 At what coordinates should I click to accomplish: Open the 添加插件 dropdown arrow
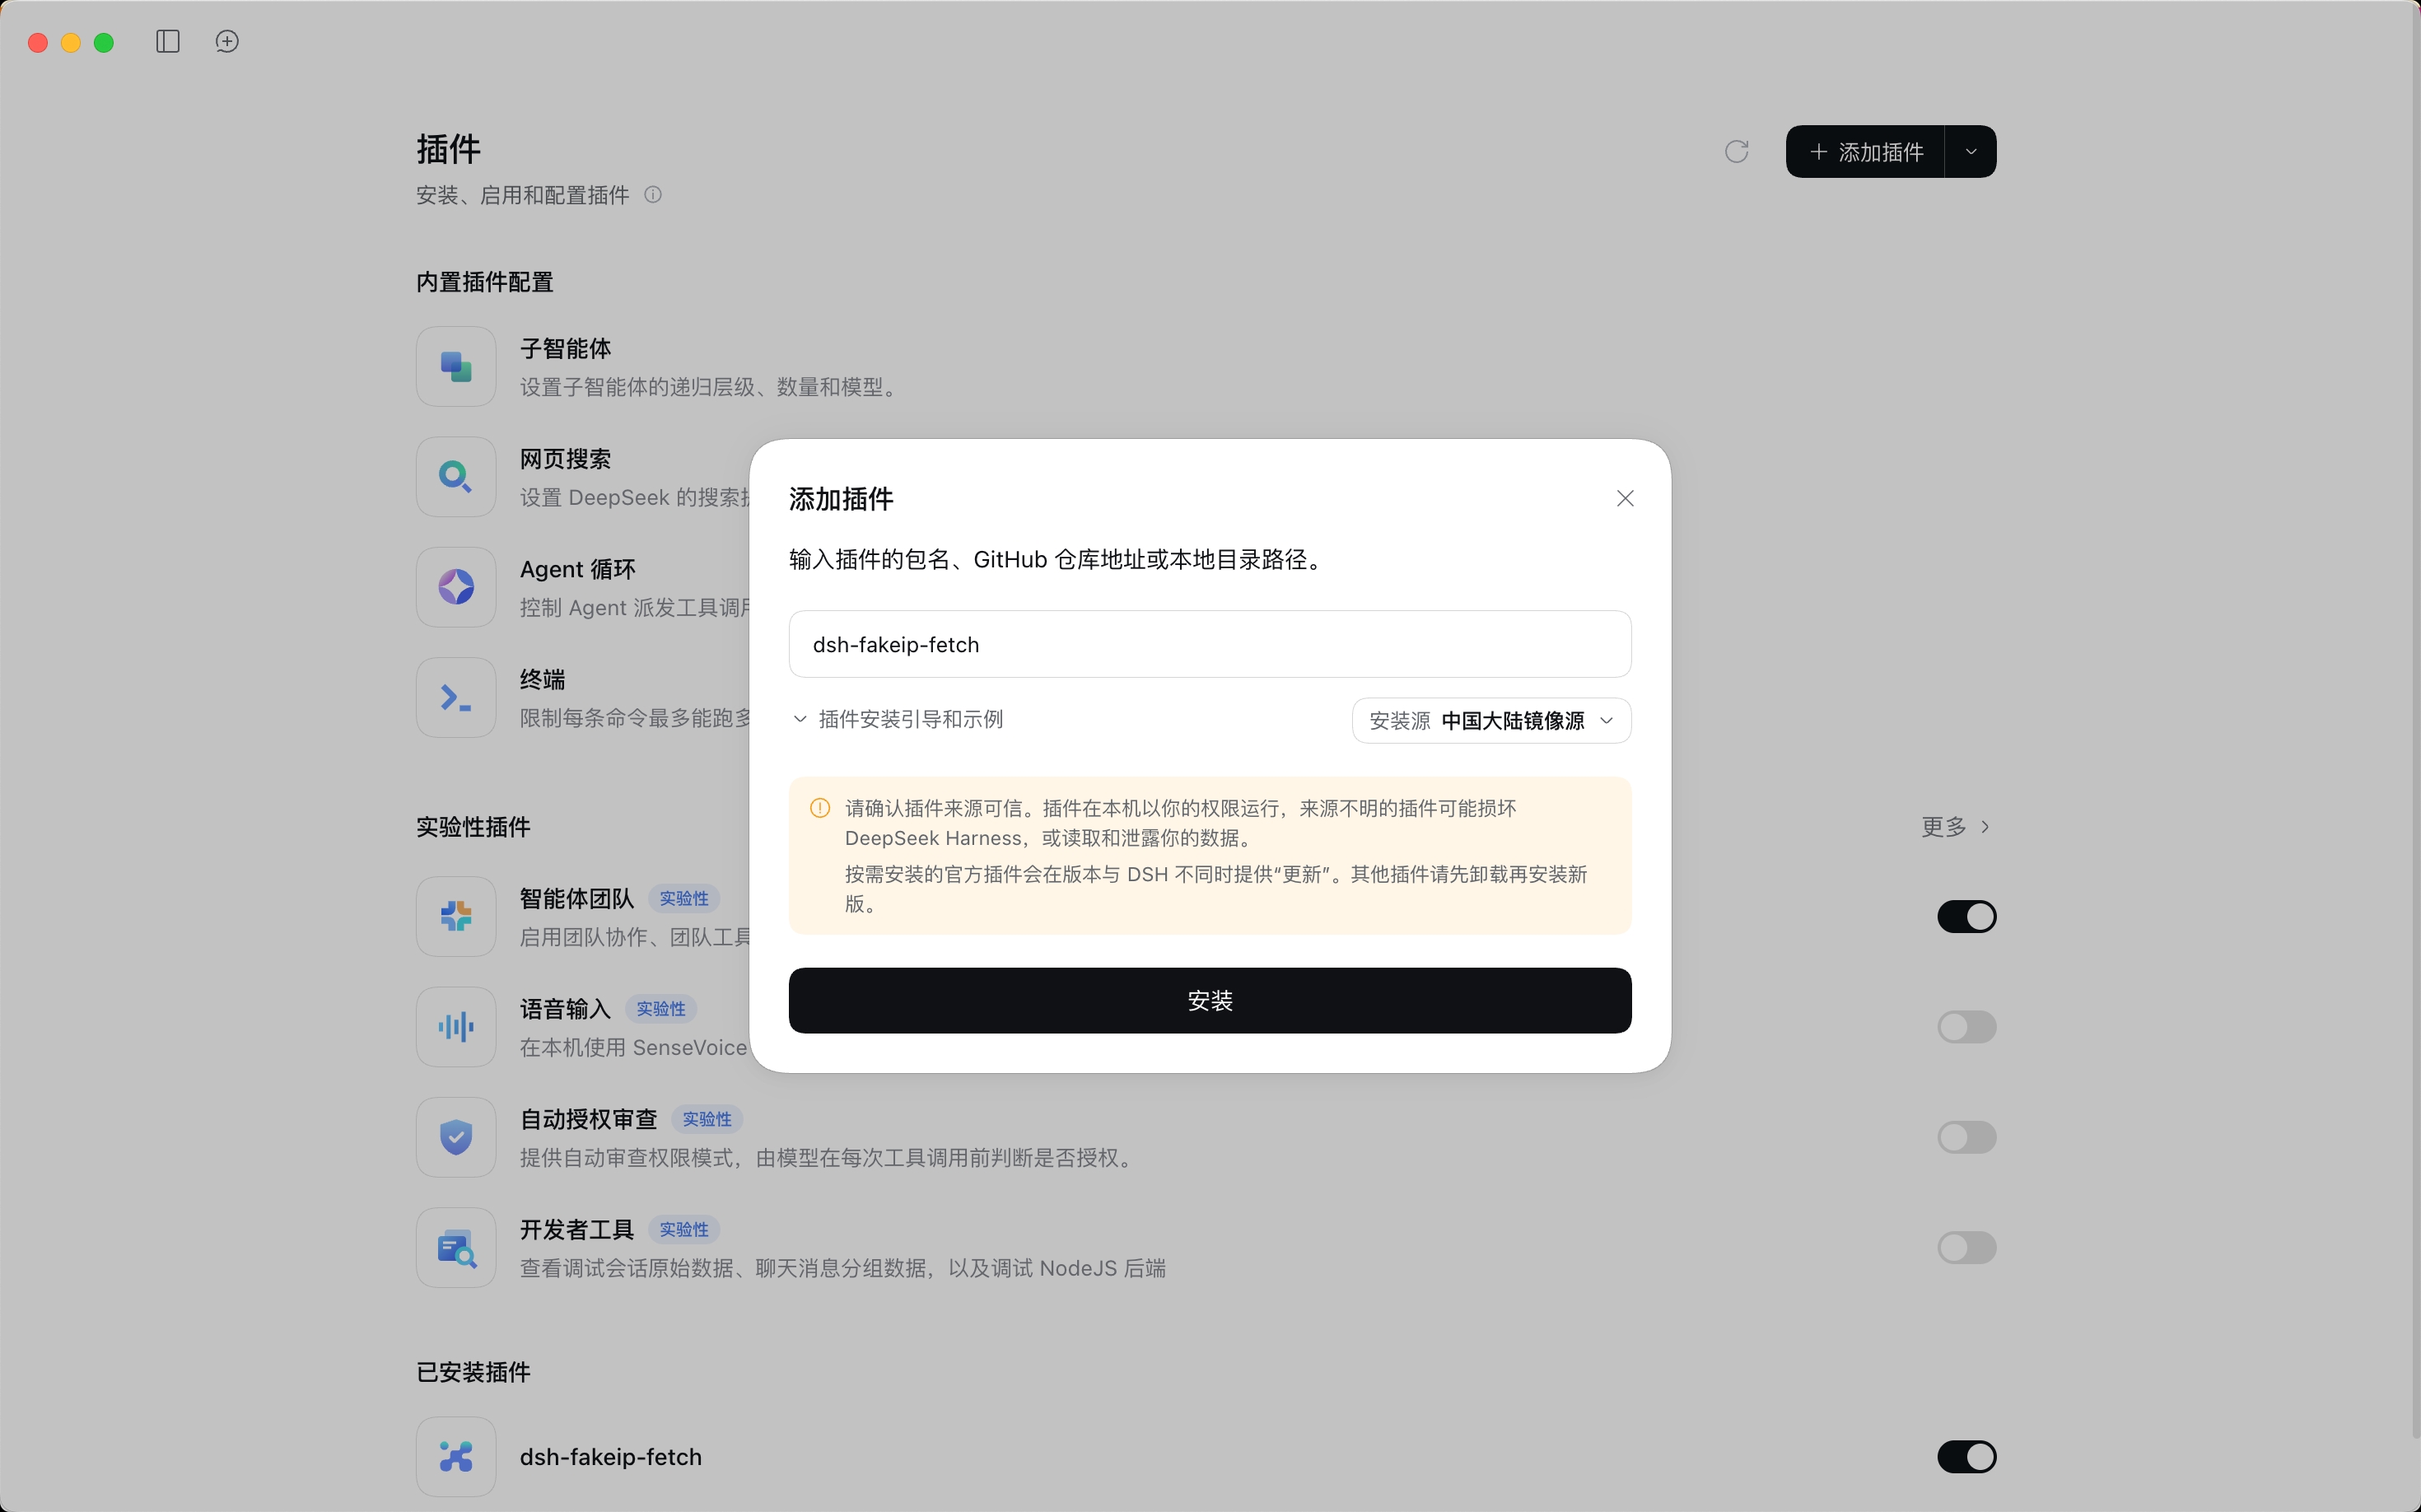pos(1971,151)
